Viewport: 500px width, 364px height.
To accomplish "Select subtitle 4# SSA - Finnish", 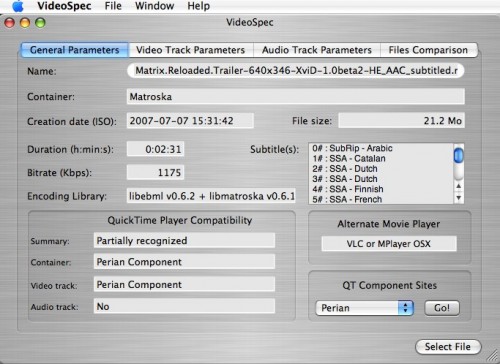I will [x=382, y=189].
